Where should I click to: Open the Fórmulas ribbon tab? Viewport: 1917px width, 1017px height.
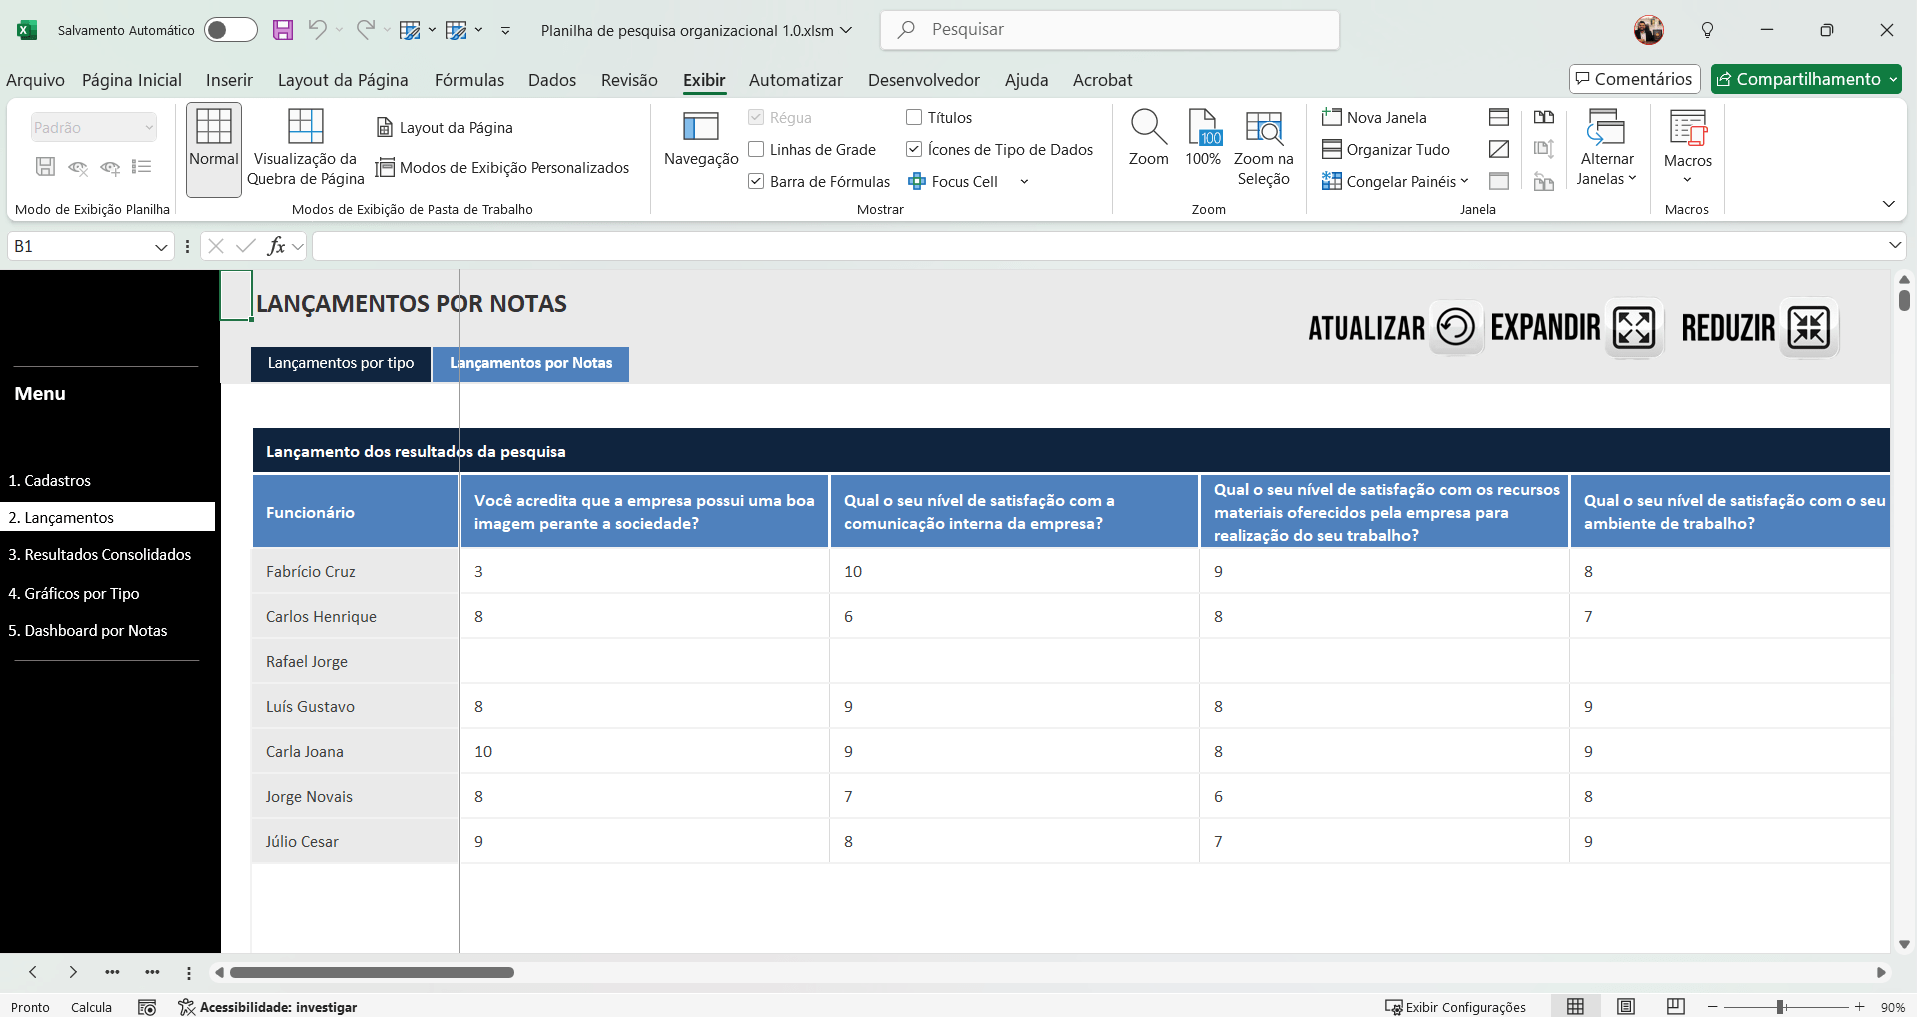pos(469,80)
